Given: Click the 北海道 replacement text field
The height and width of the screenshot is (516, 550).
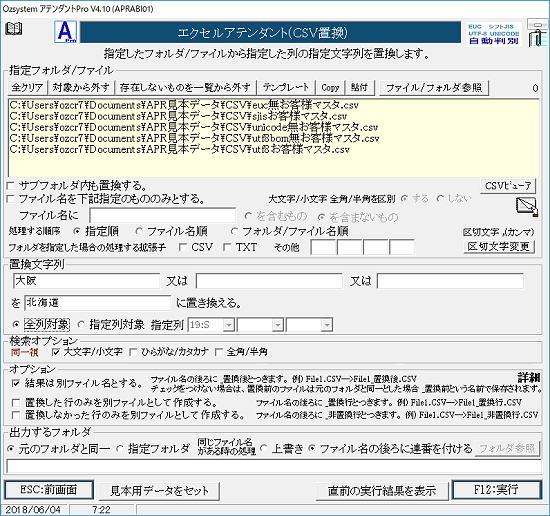Looking at the screenshot, I should click(x=98, y=303).
